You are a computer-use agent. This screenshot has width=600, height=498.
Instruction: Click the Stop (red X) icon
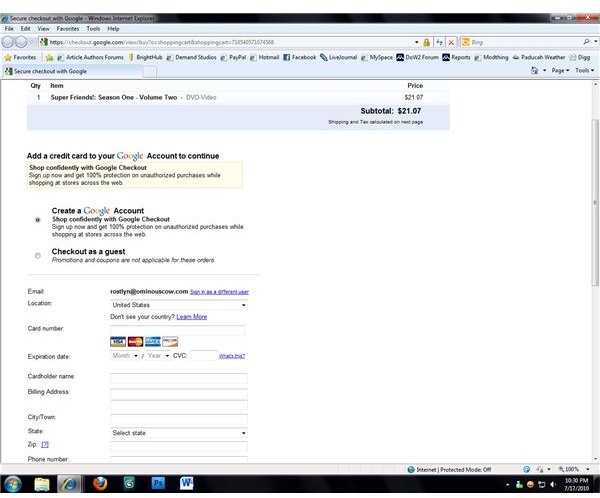pos(451,42)
